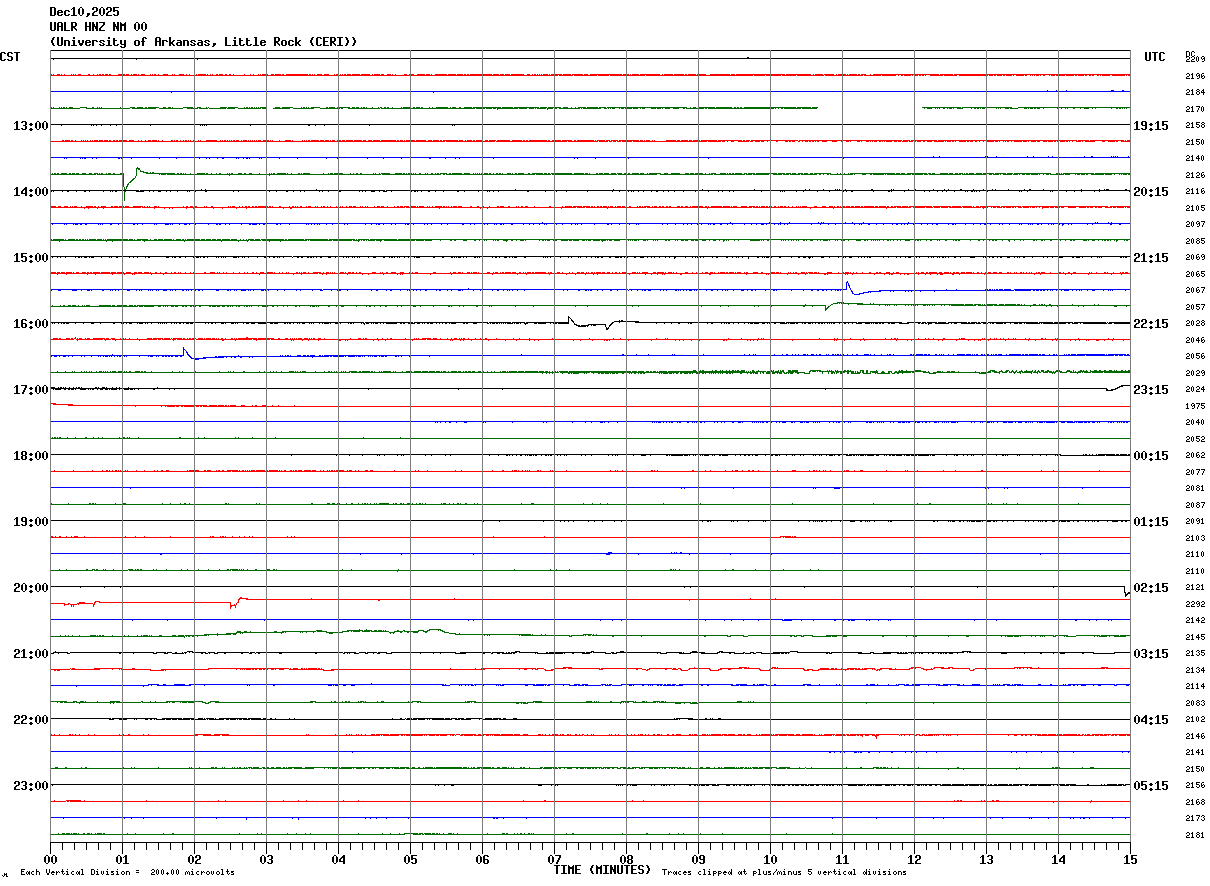Click the 21:15 UTC time label
Screen dimensions: 1210x886
click(x=1150, y=257)
